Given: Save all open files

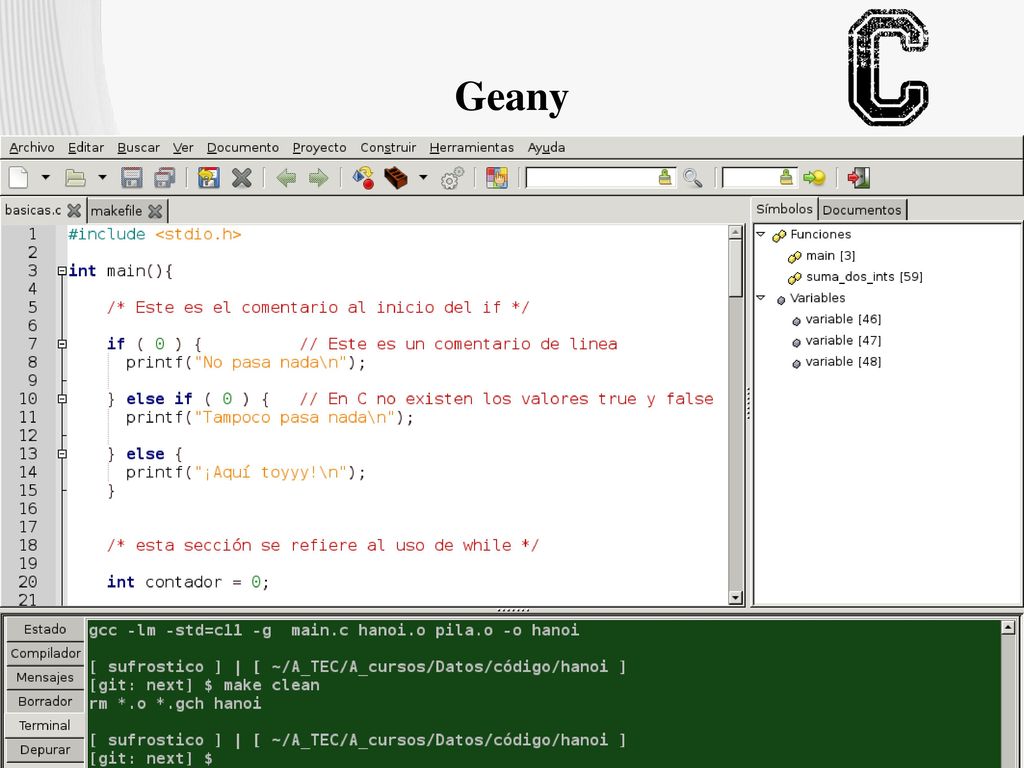Looking at the screenshot, I should coord(165,177).
